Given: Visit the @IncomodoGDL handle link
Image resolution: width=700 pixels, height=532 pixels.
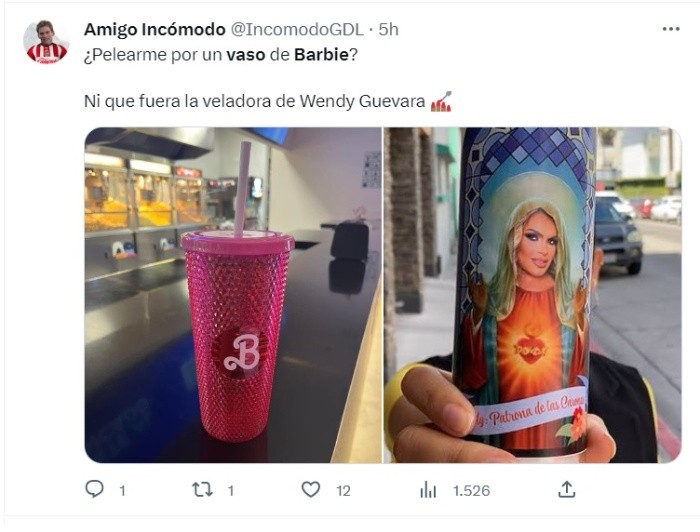Looking at the screenshot, I should pos(297,29).
